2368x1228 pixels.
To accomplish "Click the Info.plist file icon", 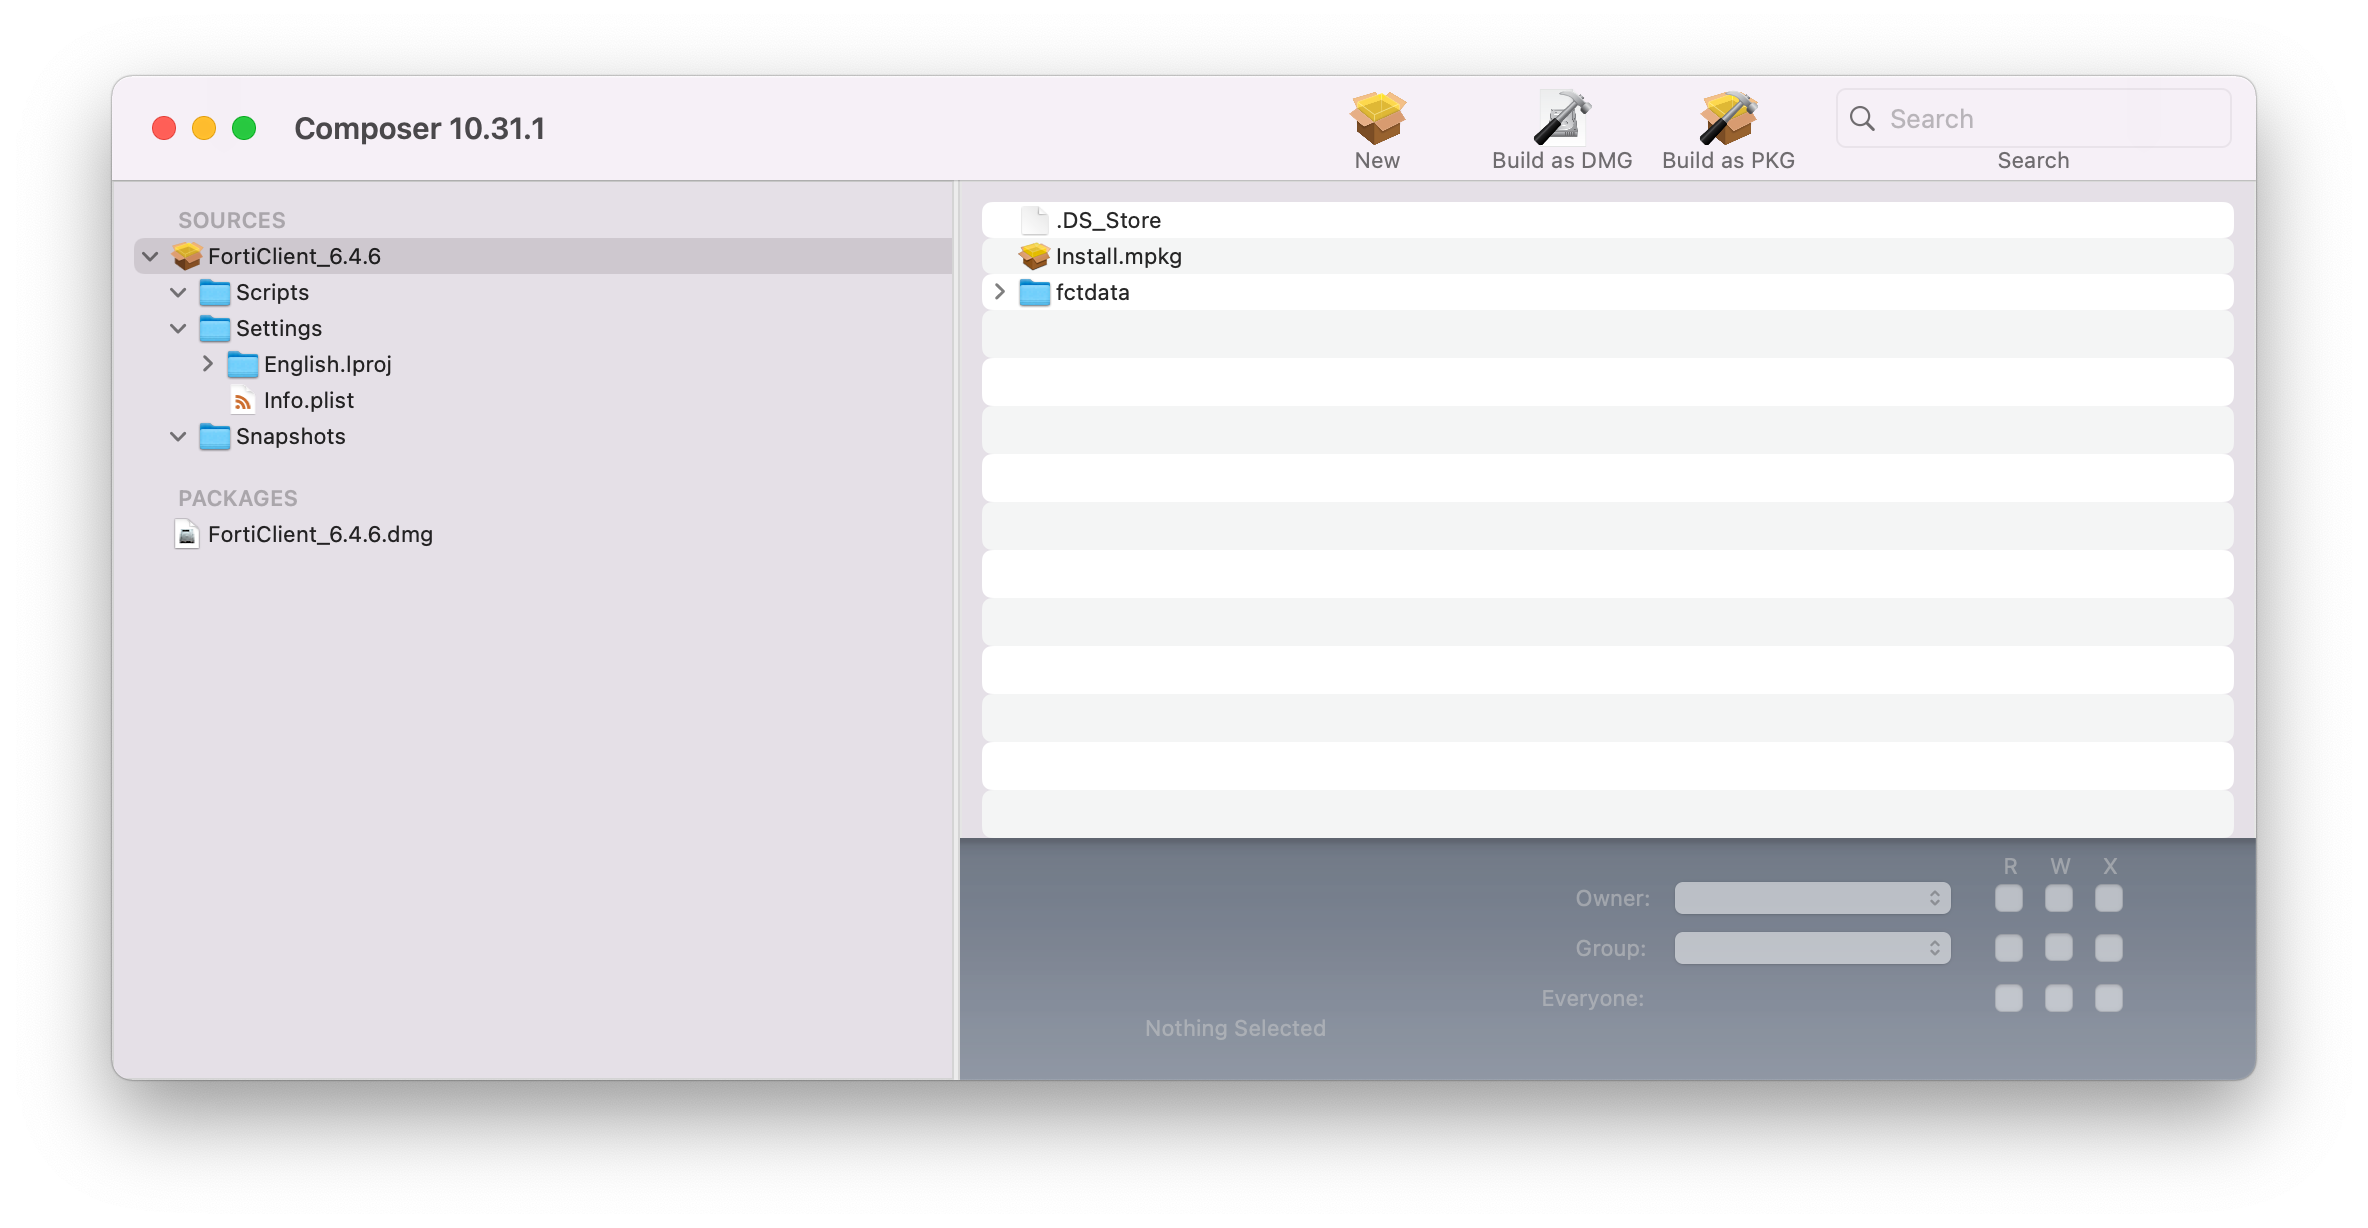I will point(243,400).
